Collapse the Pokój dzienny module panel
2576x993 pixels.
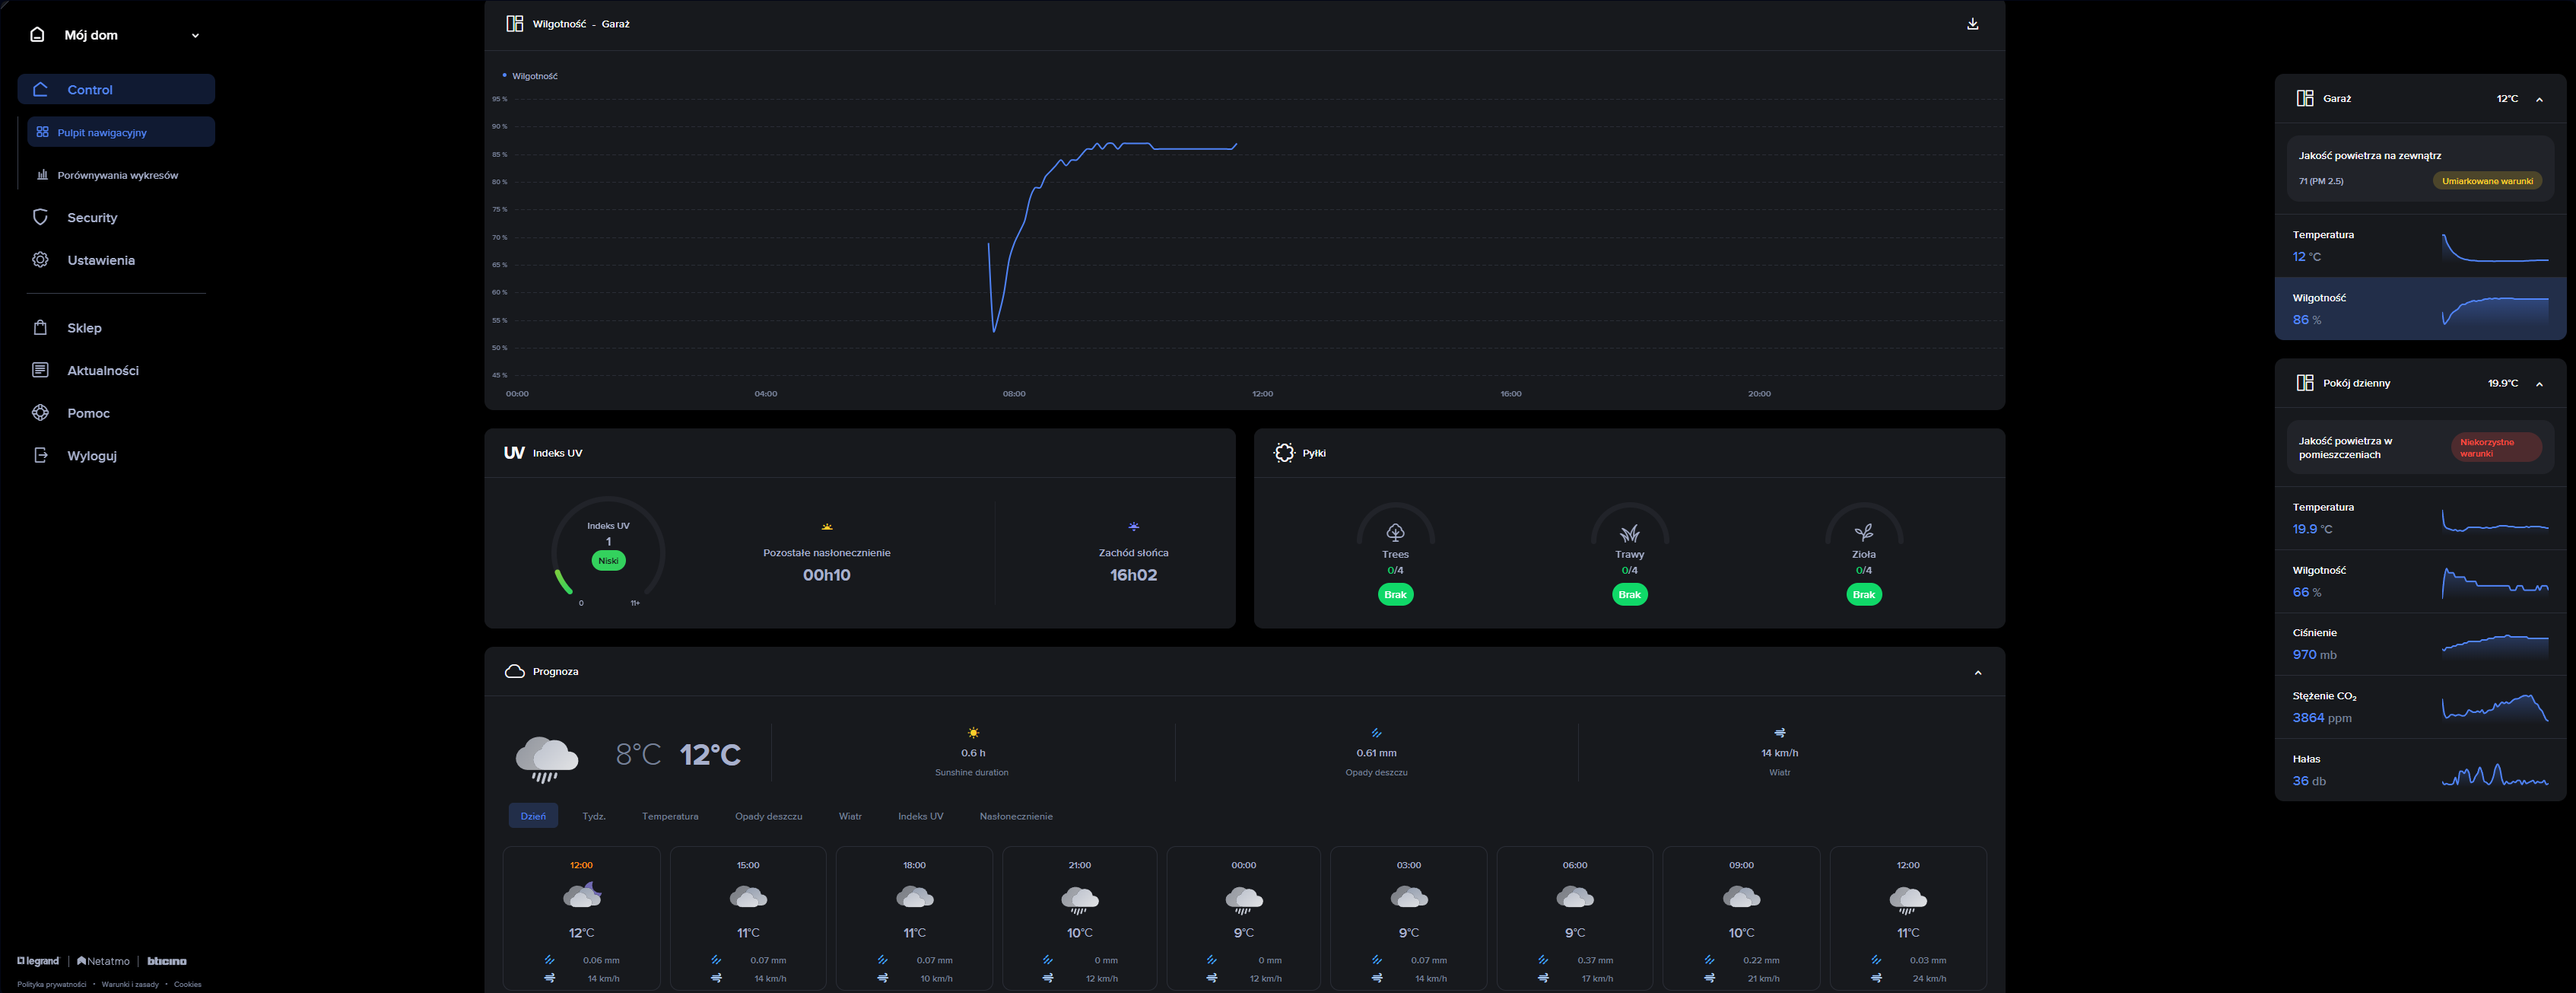[x=2539, y=384]
